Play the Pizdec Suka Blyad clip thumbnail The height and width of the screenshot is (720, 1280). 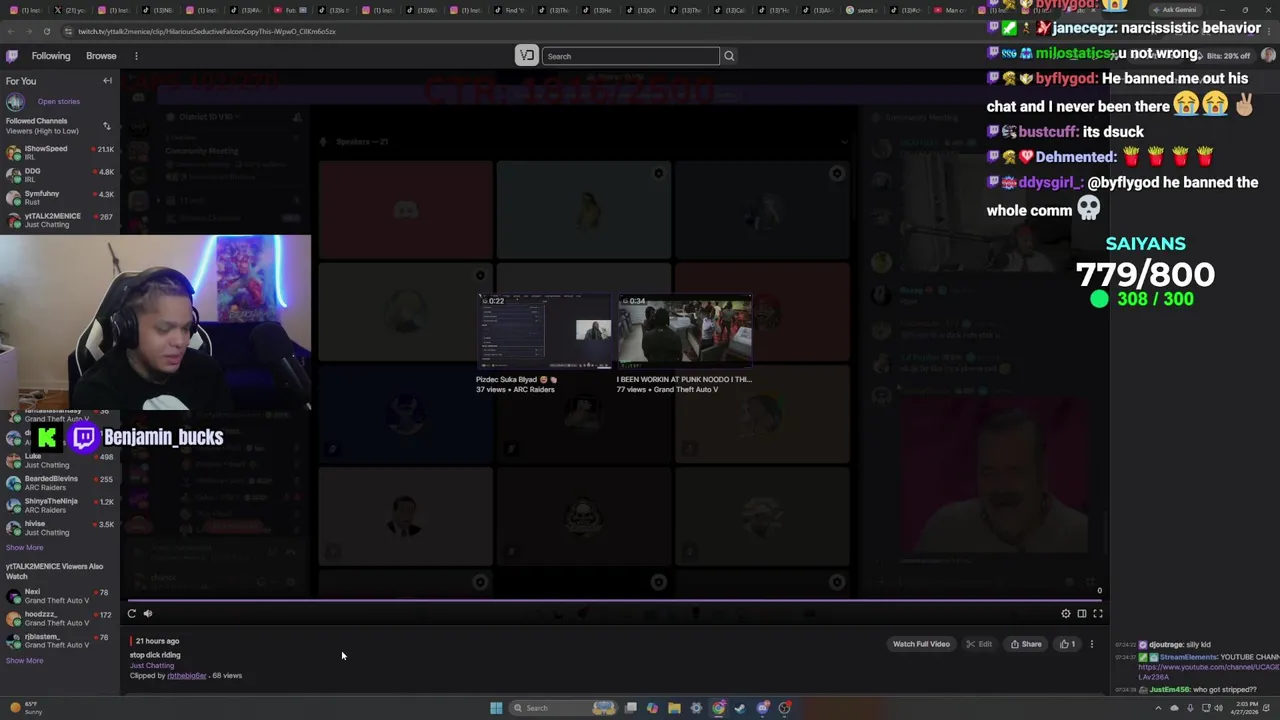coord(544,332)
